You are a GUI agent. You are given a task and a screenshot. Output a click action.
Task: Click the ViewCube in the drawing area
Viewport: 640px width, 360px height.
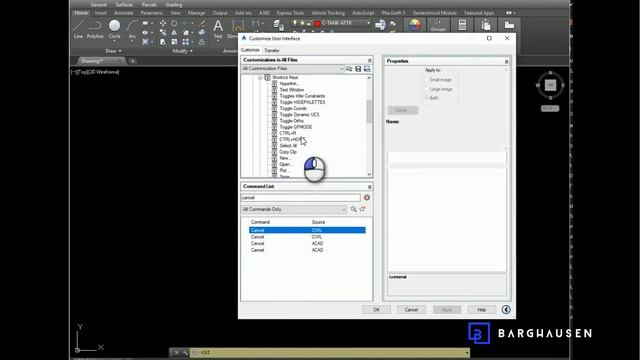click(550, 85)
